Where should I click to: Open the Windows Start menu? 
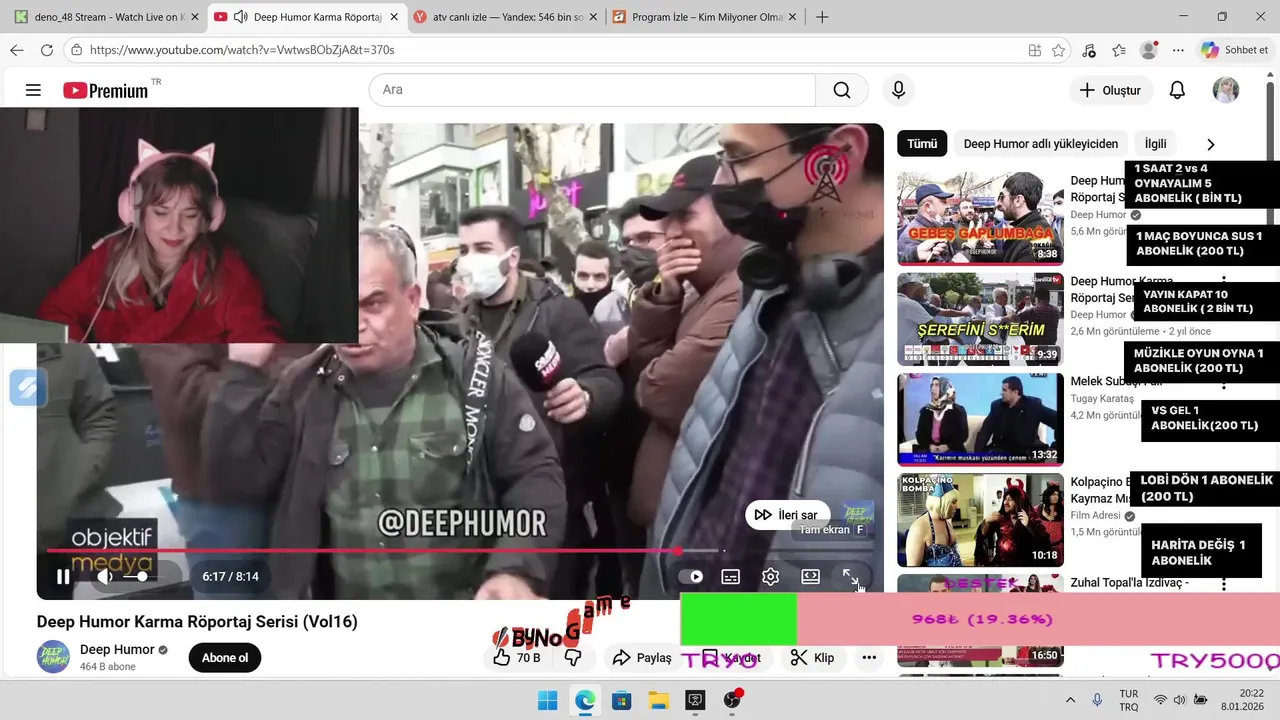click(x=547, y=700)
